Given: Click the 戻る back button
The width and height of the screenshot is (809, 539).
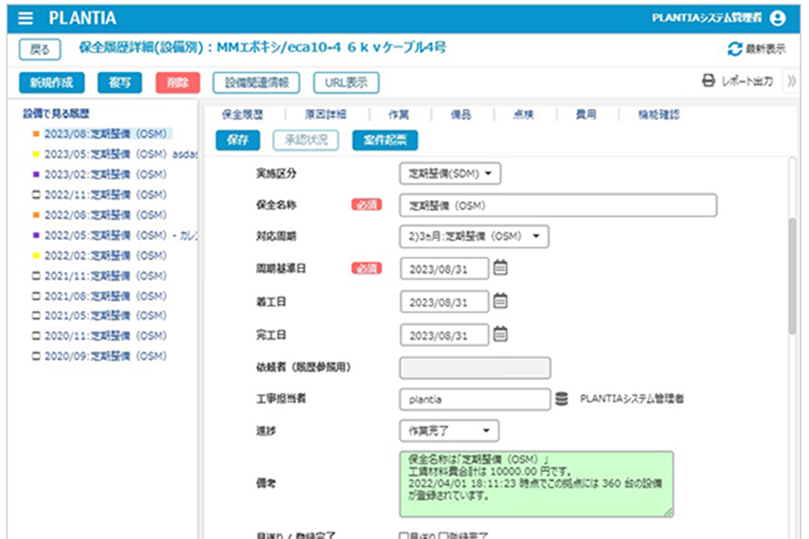Looking at the screenshot, I should click(x=40, y=50).
